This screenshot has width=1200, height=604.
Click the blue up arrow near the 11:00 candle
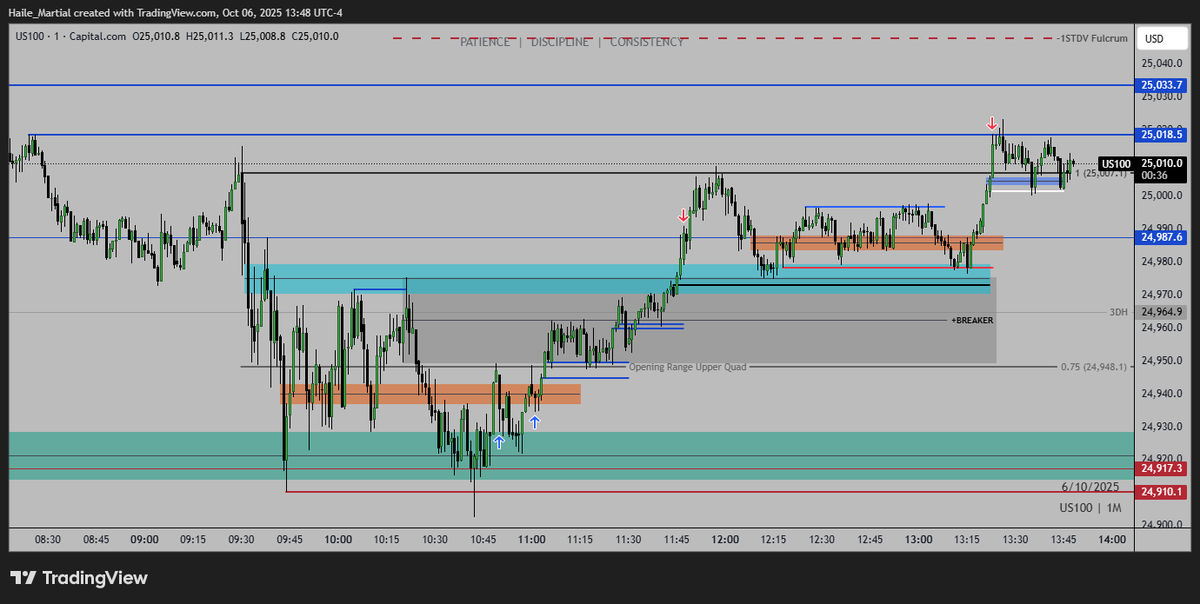click(535, 421)
